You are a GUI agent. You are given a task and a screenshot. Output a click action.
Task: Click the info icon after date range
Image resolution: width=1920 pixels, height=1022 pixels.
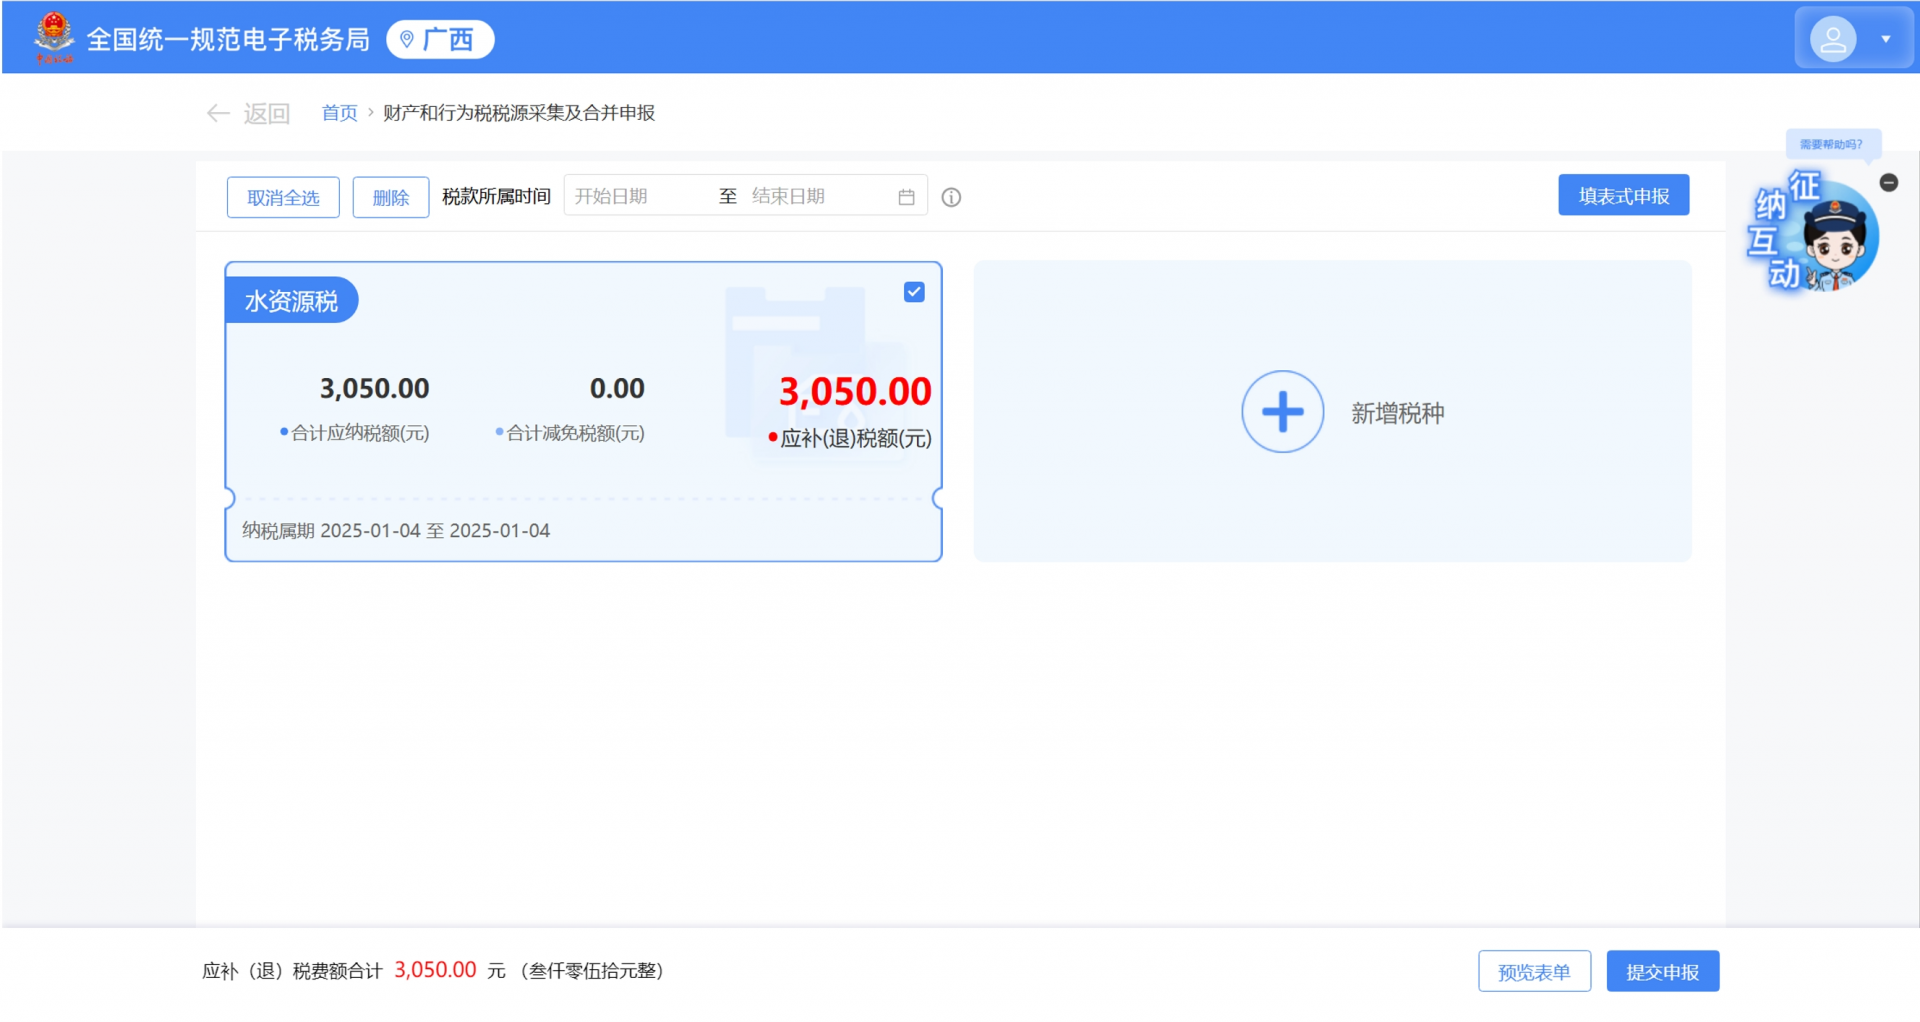pos(951,197)
